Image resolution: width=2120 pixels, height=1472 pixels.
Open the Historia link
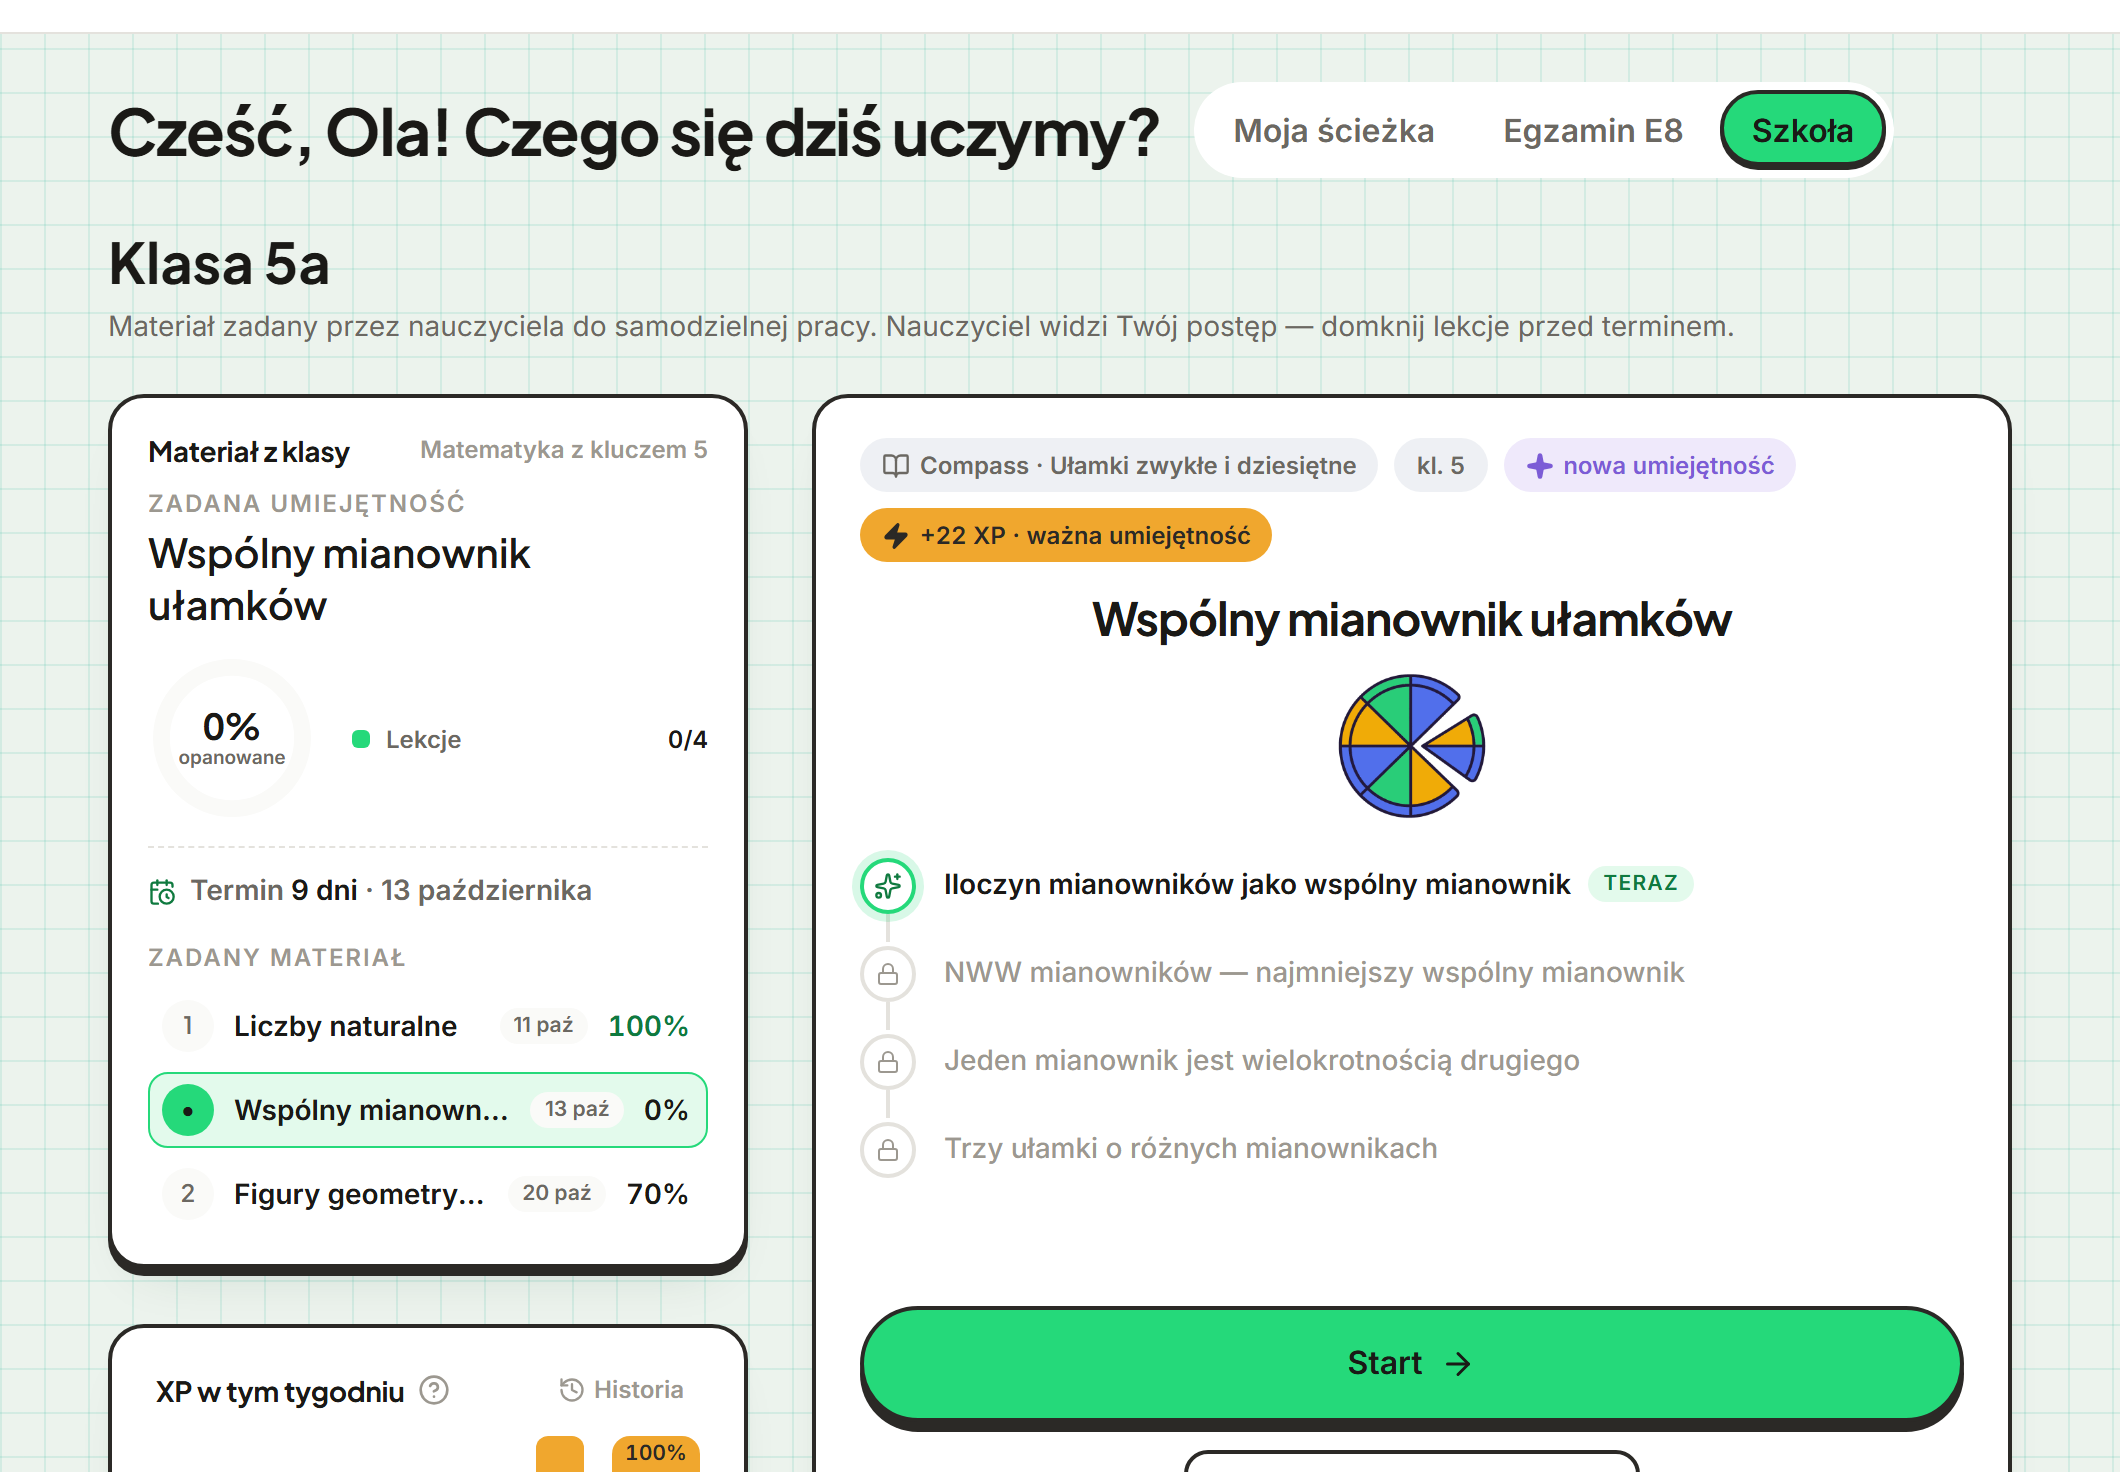tap(621, 1390)
